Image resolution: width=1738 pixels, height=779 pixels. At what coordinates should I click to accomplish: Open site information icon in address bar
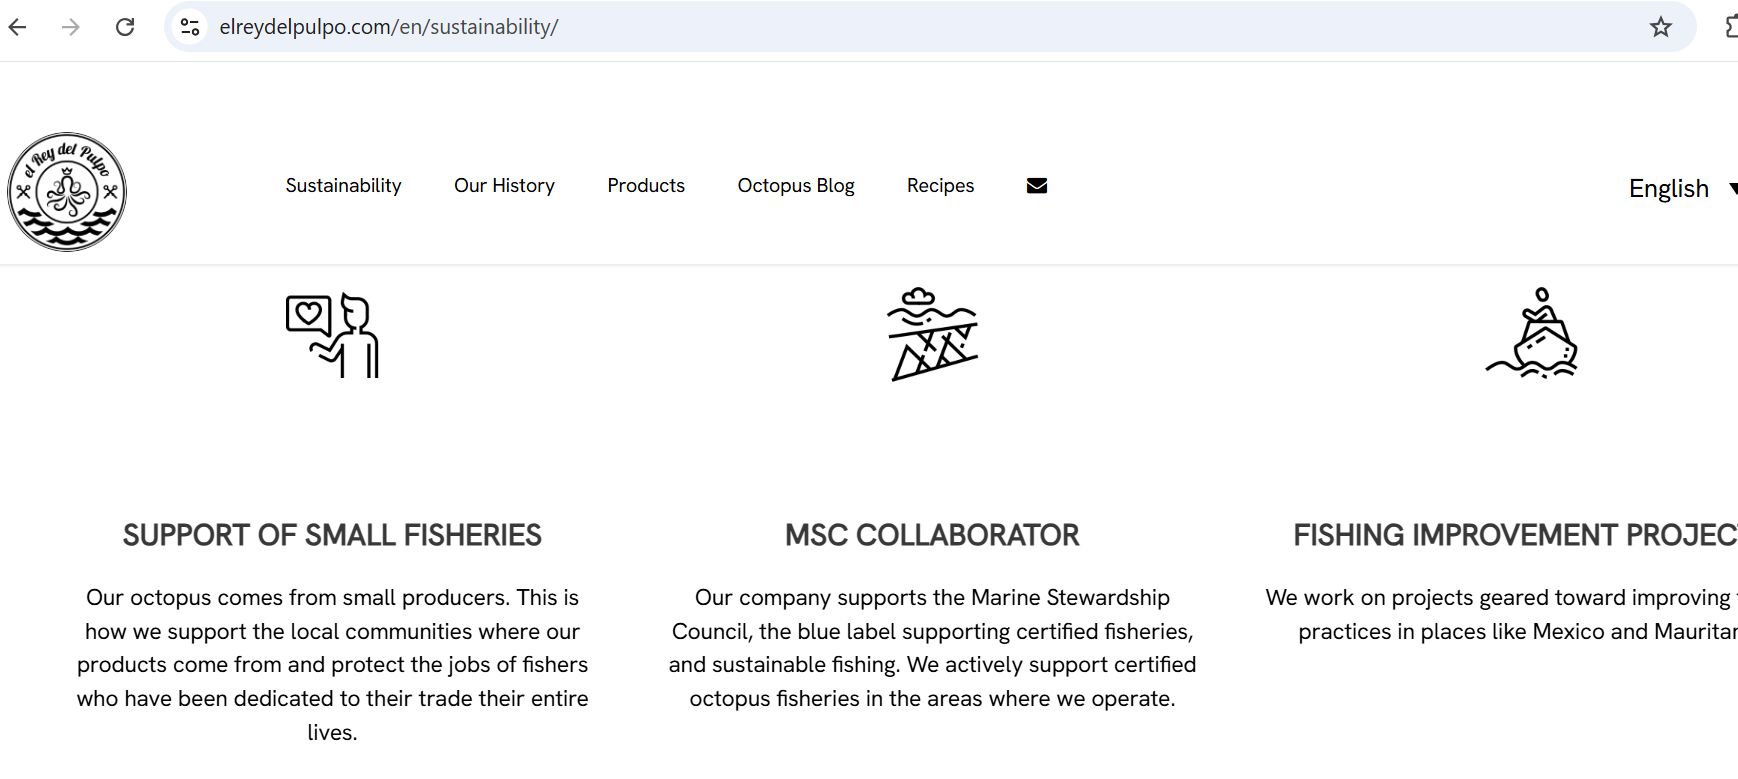[190, 27]
